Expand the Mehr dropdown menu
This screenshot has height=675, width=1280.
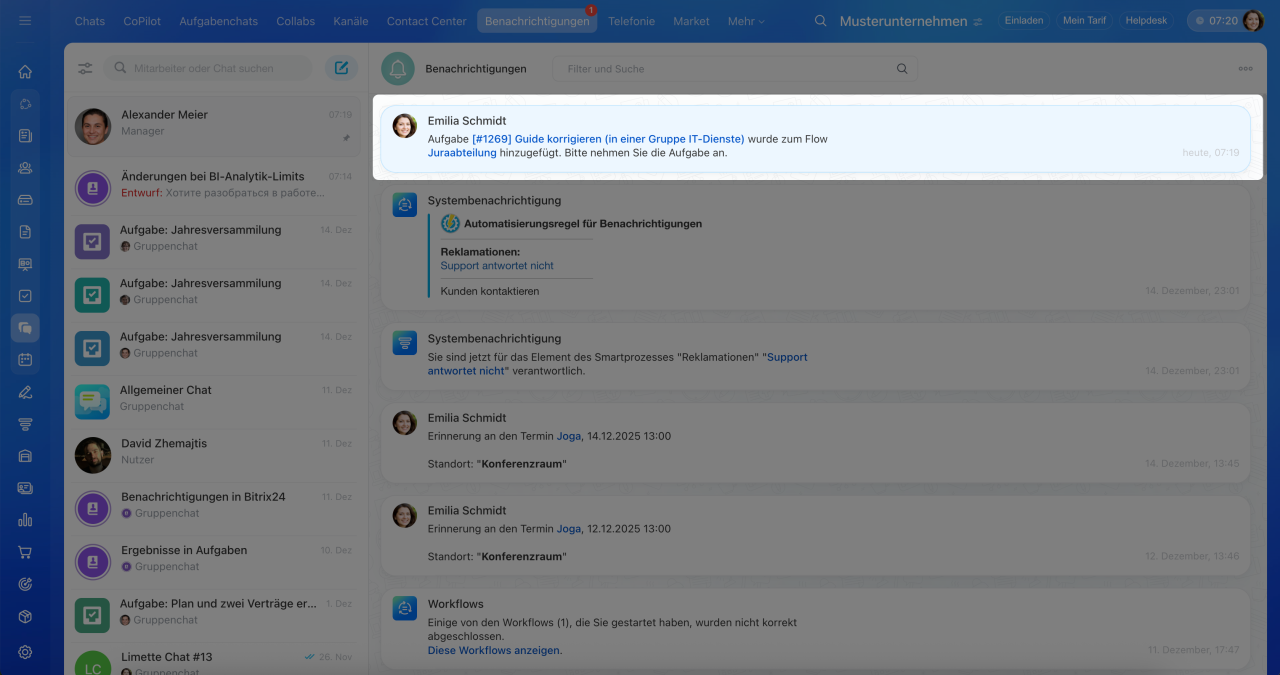[746, 21]
